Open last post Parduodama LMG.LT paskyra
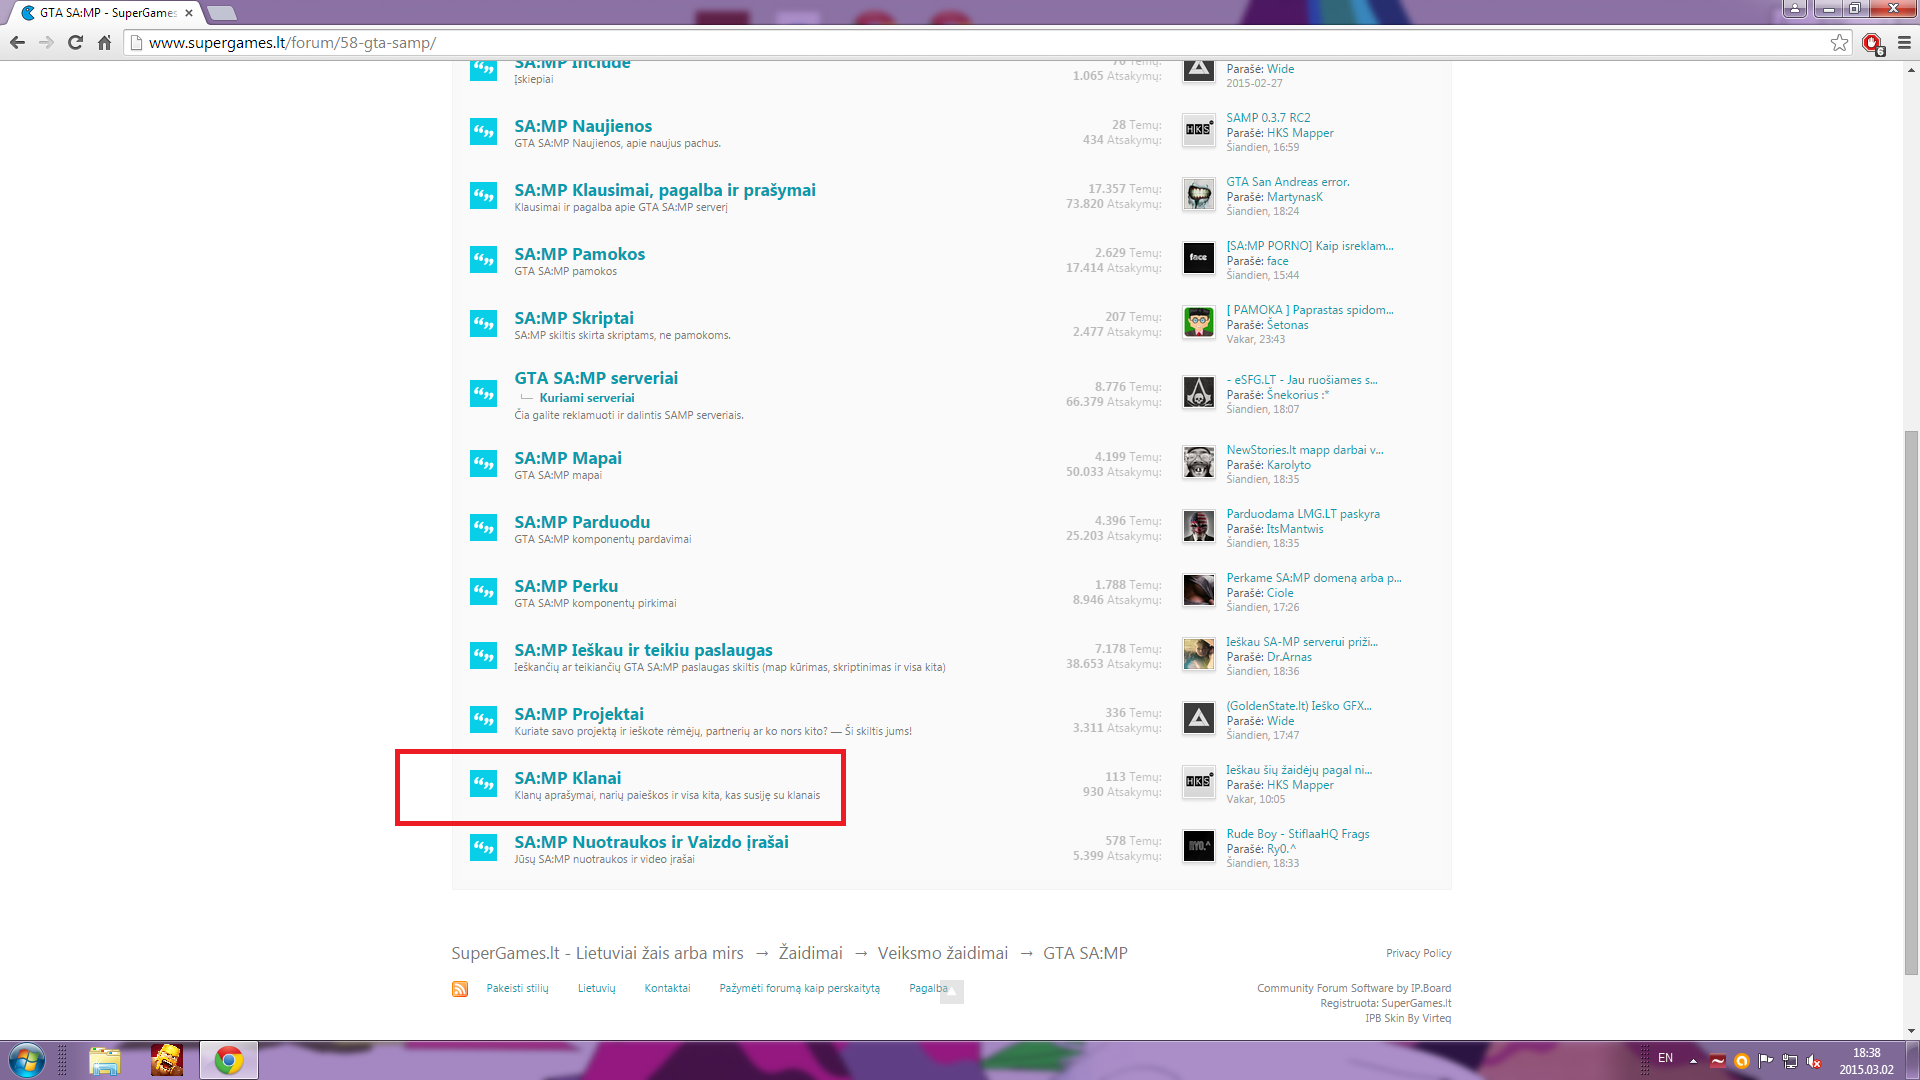The width and height of the screenshot is (1920, 1080). tap(1303, 514)
